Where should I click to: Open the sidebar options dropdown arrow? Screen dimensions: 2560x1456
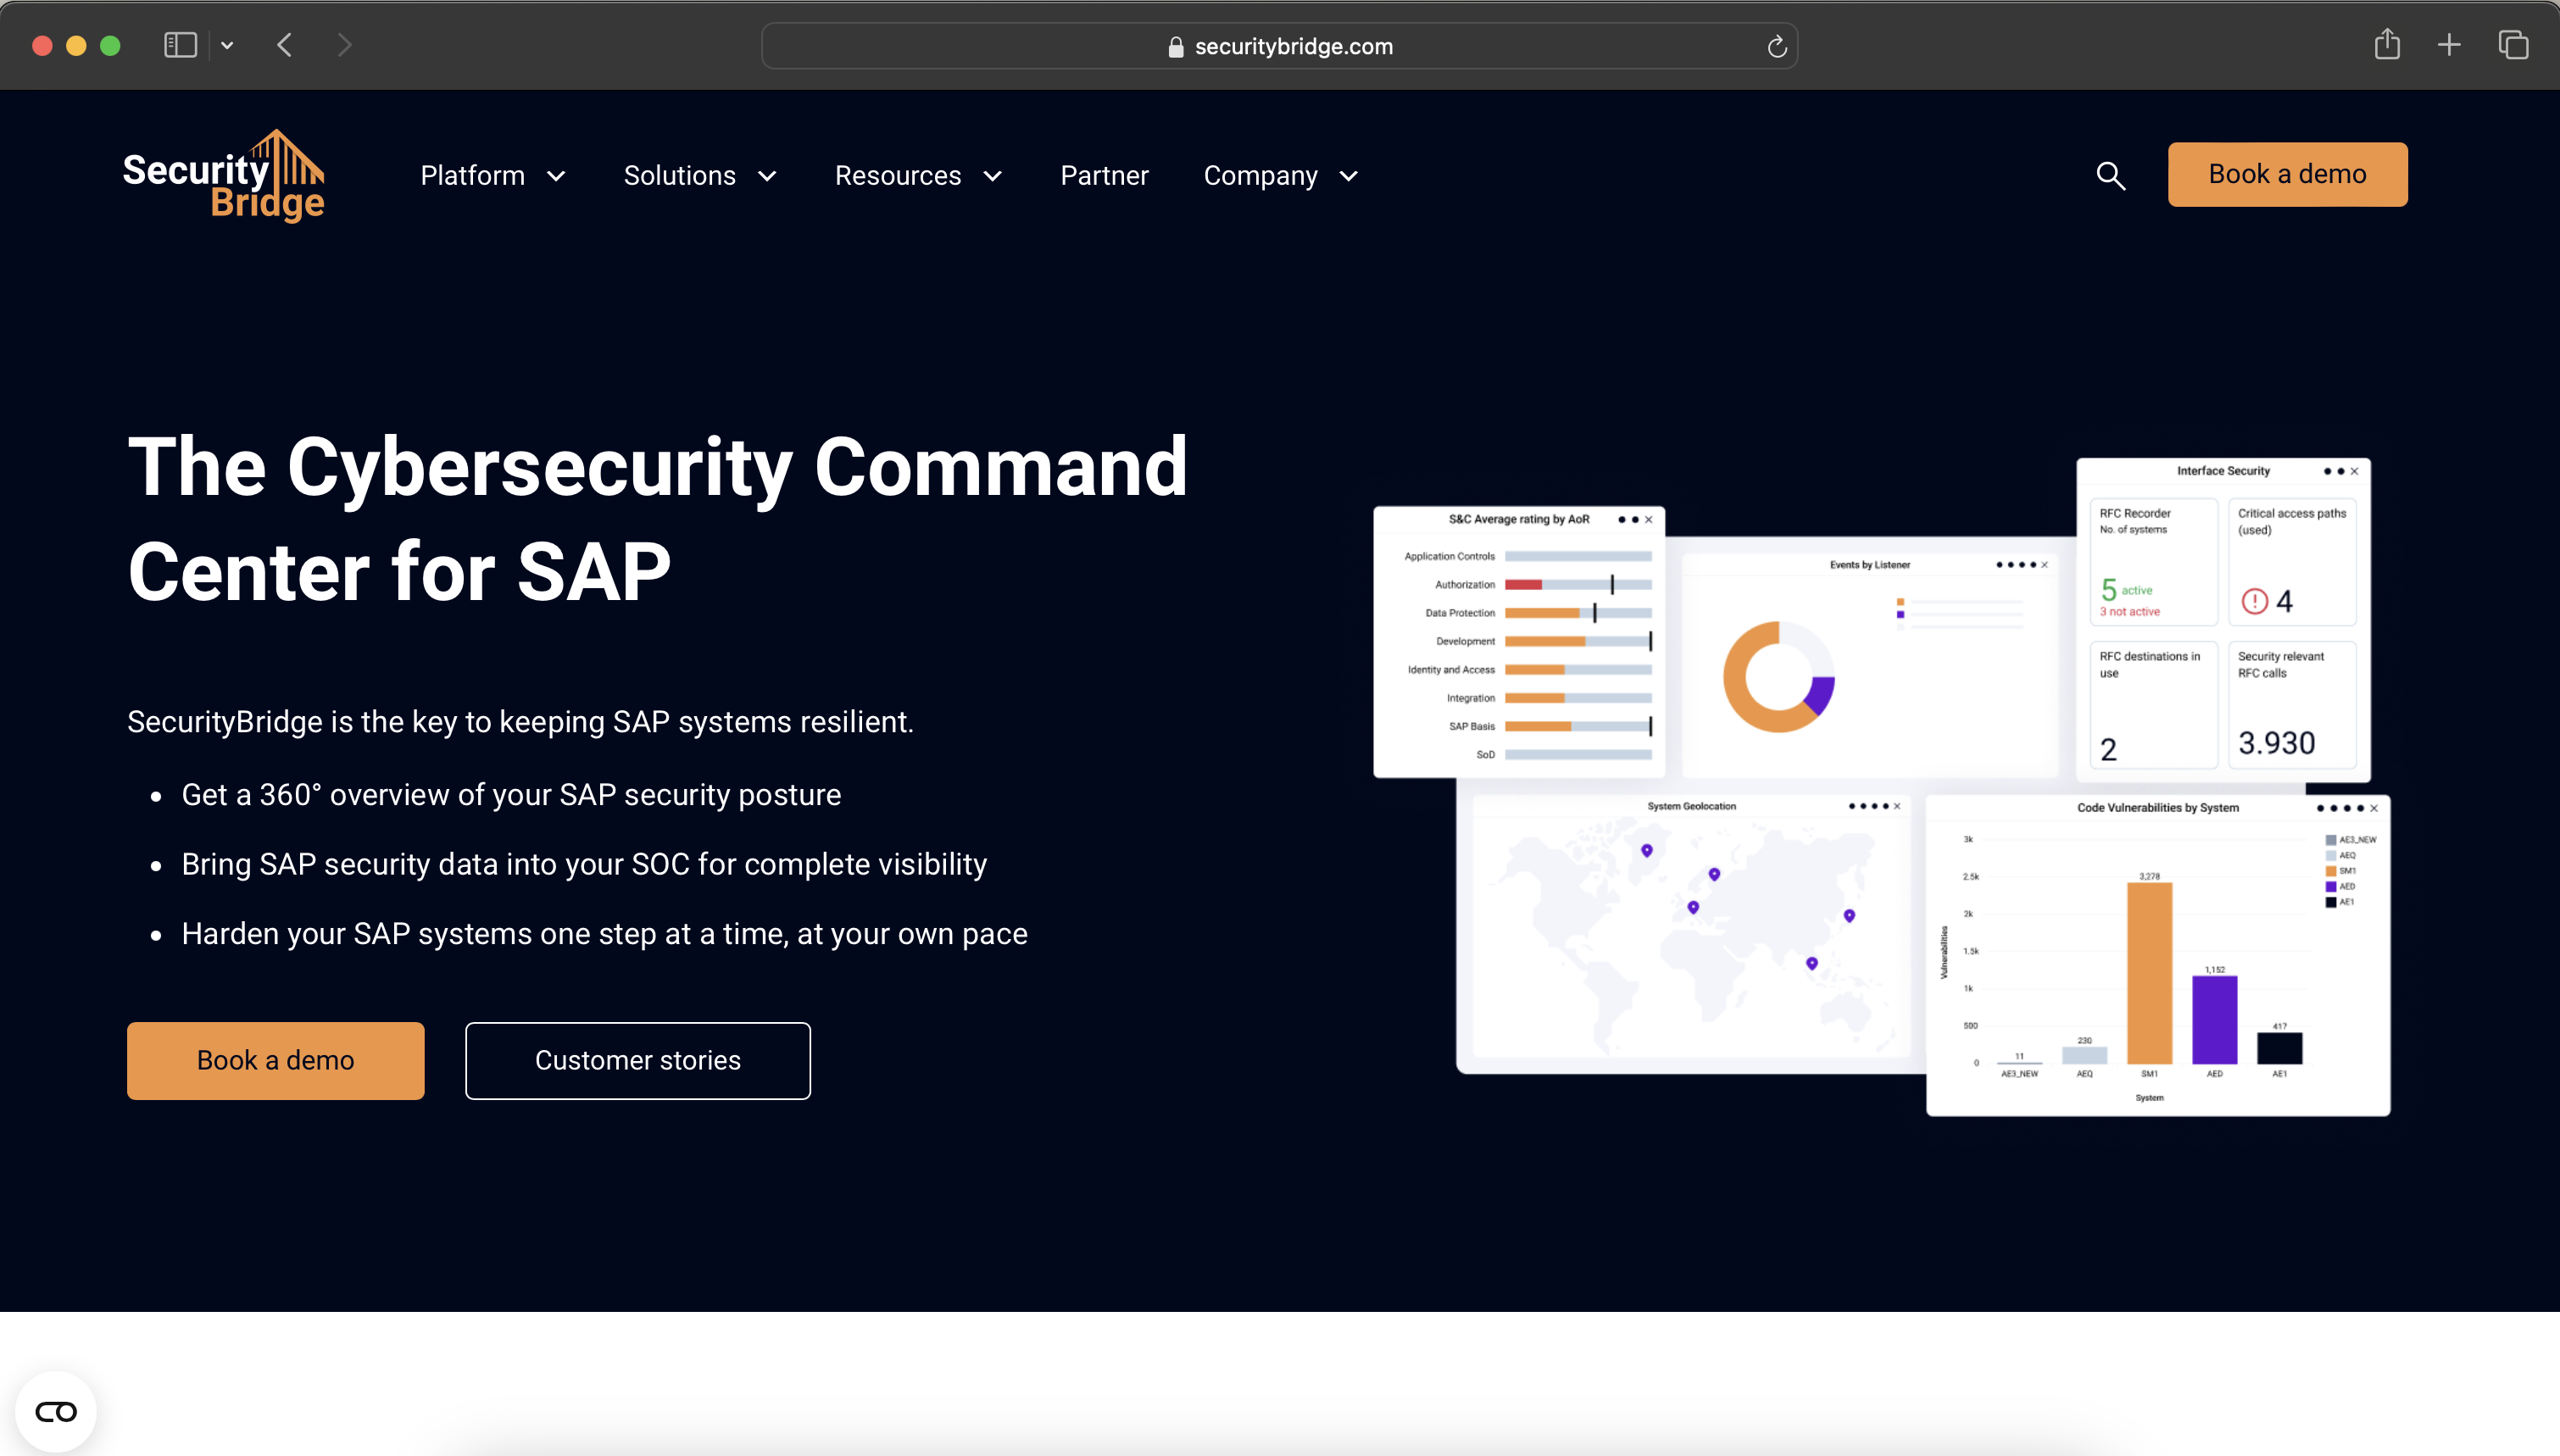click(227, 45)
